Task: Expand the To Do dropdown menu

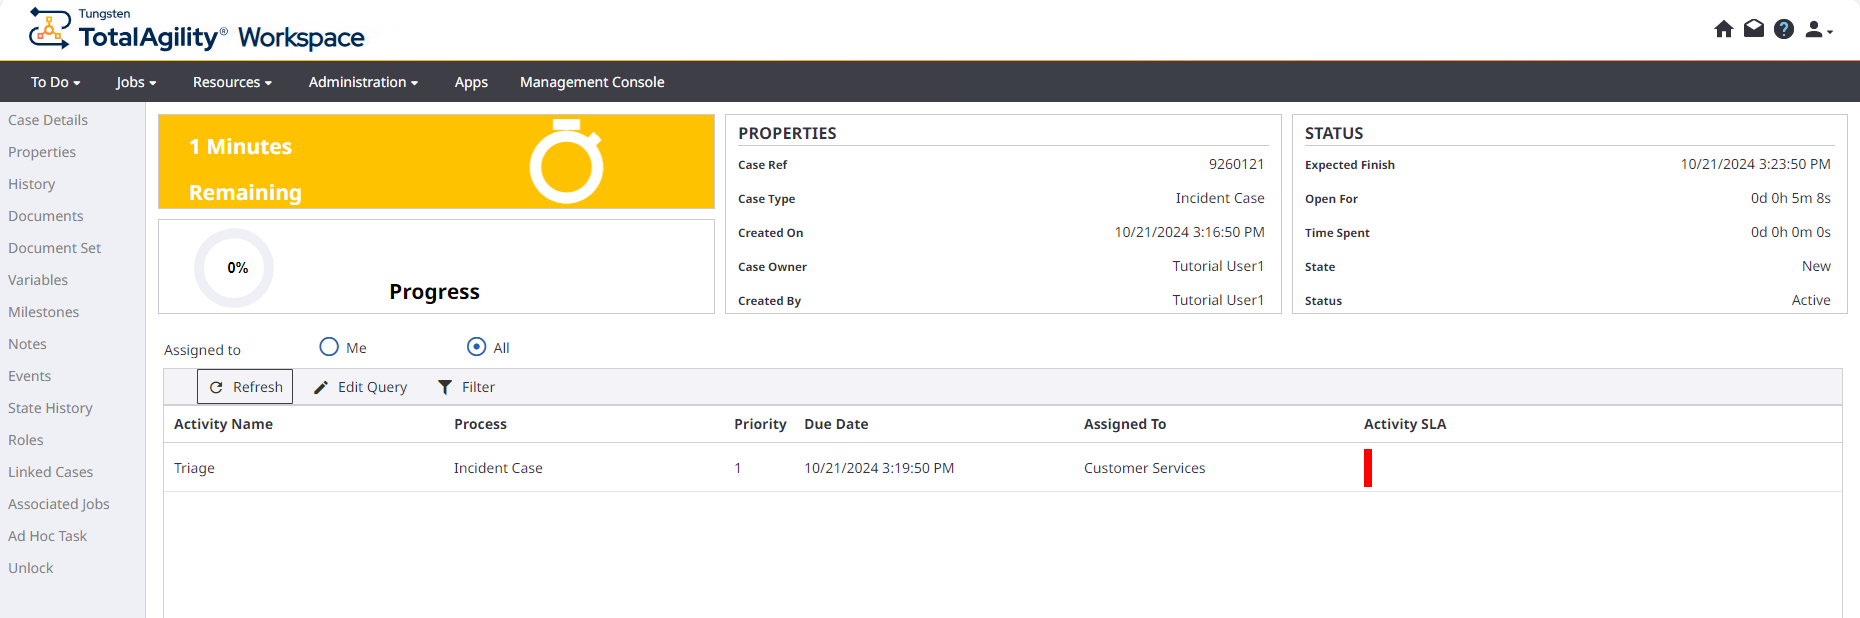Action: [x=55, y=82]
